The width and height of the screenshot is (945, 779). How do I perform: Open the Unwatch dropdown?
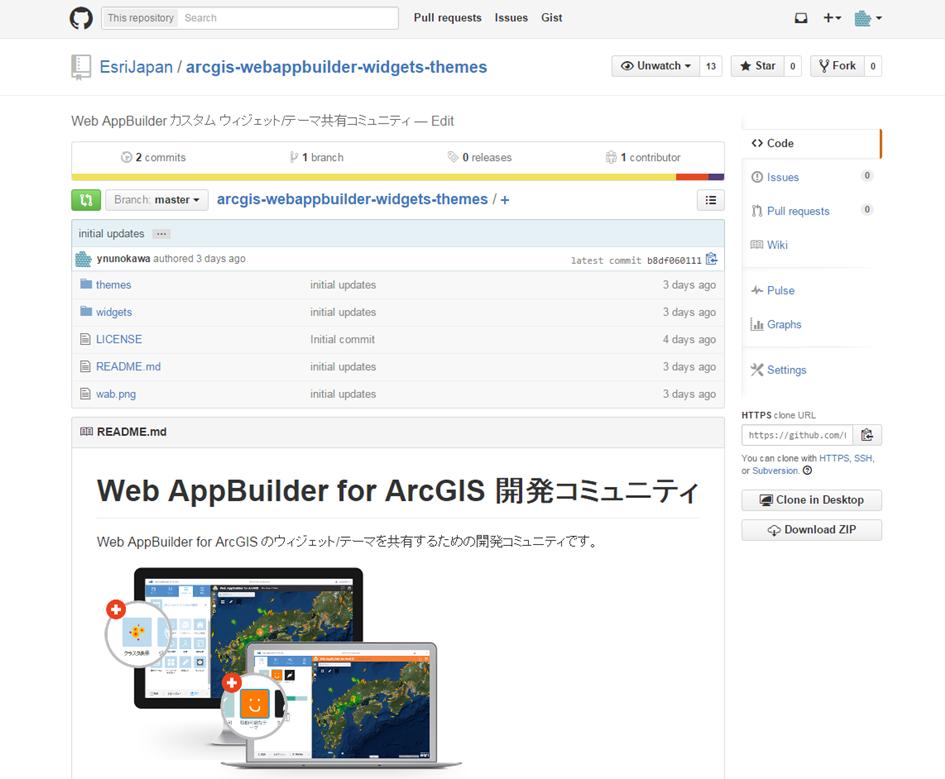pyautogui.click(x=655, y=66)
